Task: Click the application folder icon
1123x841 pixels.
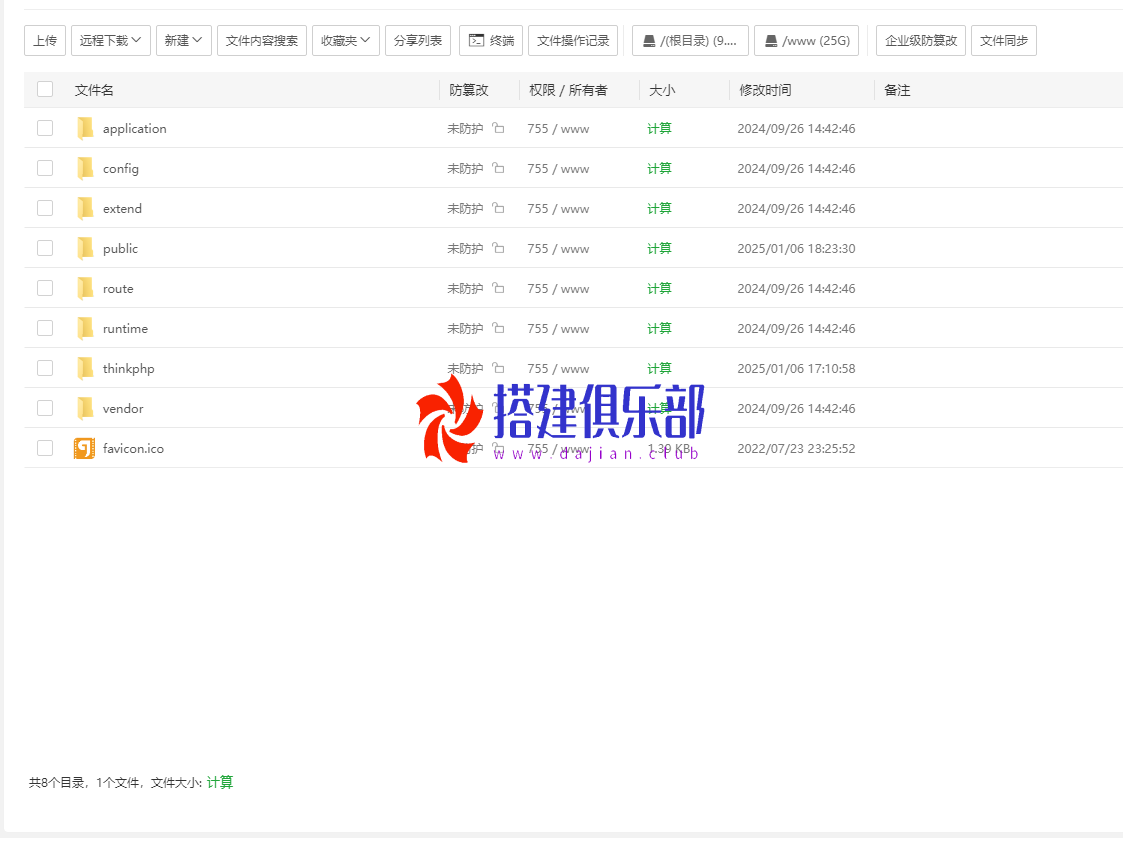Action: coord(85,128)
